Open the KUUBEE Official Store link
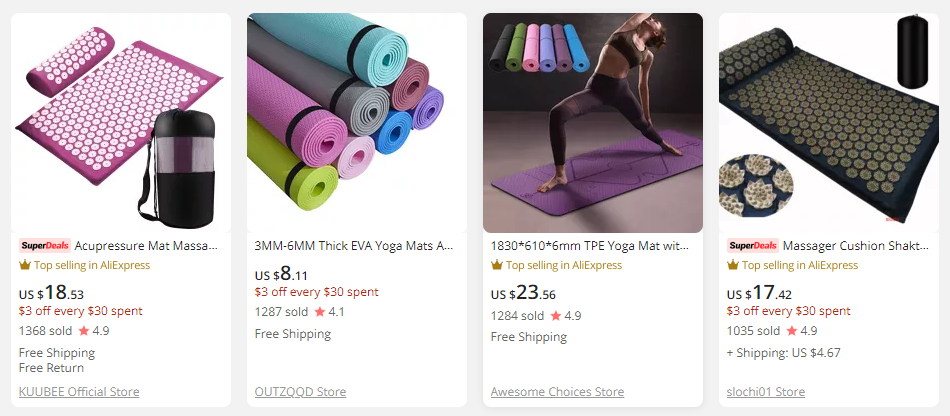The width and height of the screenshot is (950, 416). (79, 392)
